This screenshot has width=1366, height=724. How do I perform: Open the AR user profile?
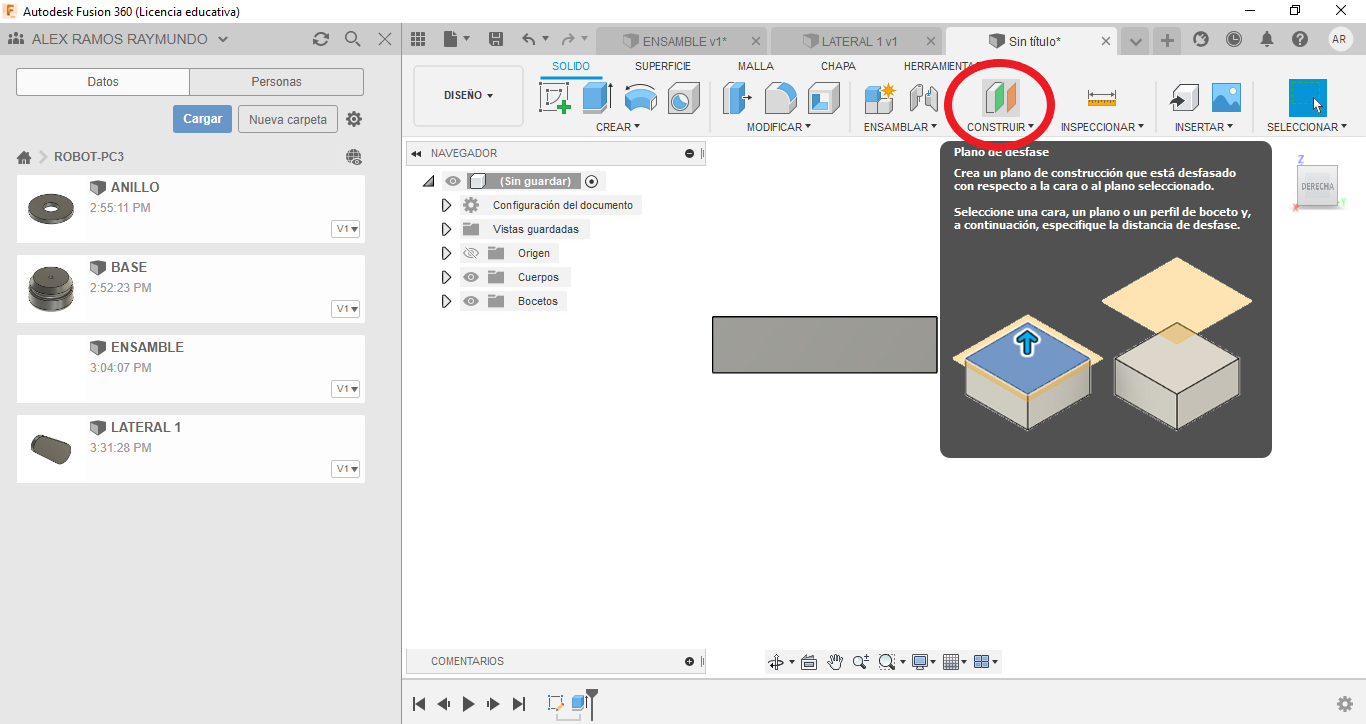(x=1340, y=39)
